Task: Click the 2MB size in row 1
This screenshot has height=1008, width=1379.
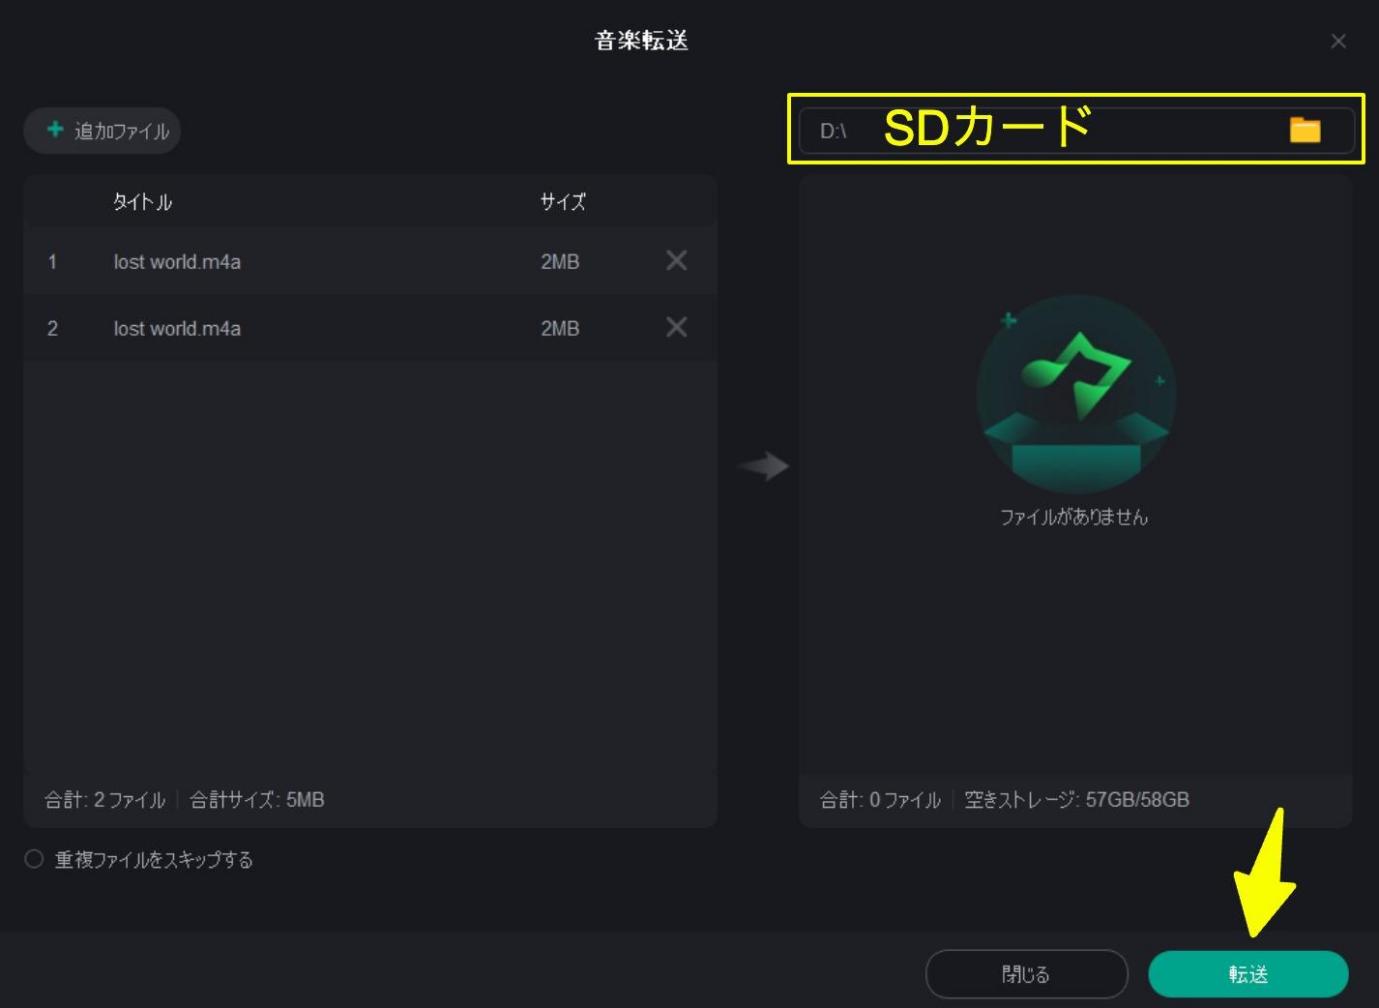Action: [560, 262]
